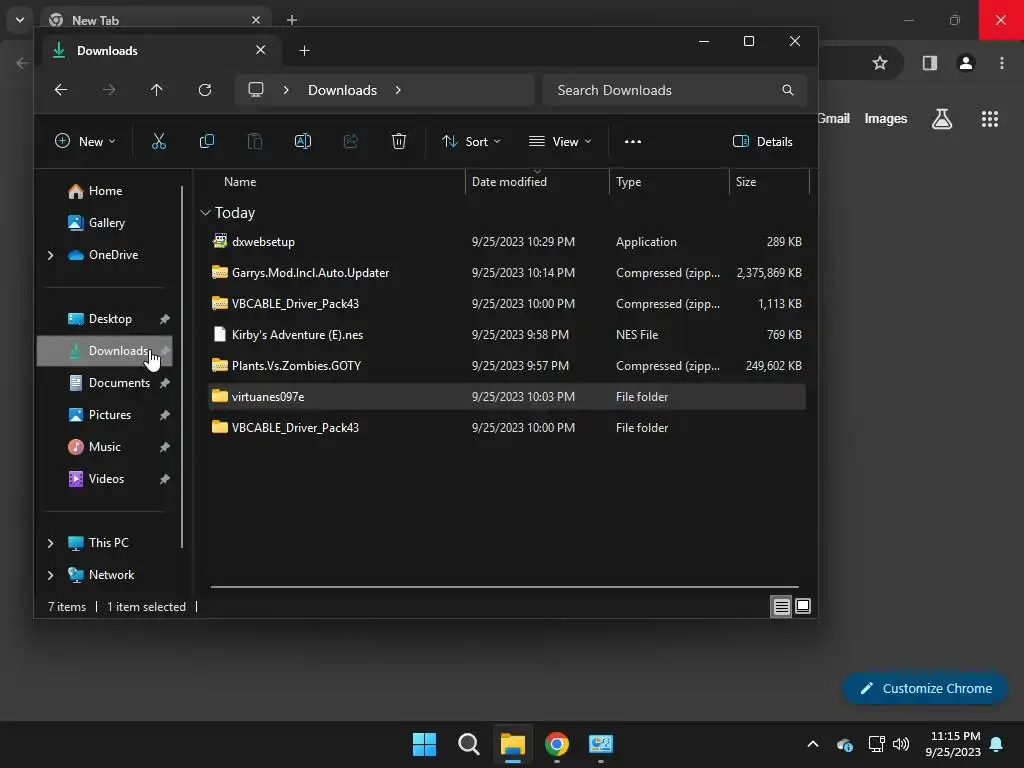Select the Garrys.Mod.Incl.Auto.Updater zip

click(507, 272)
